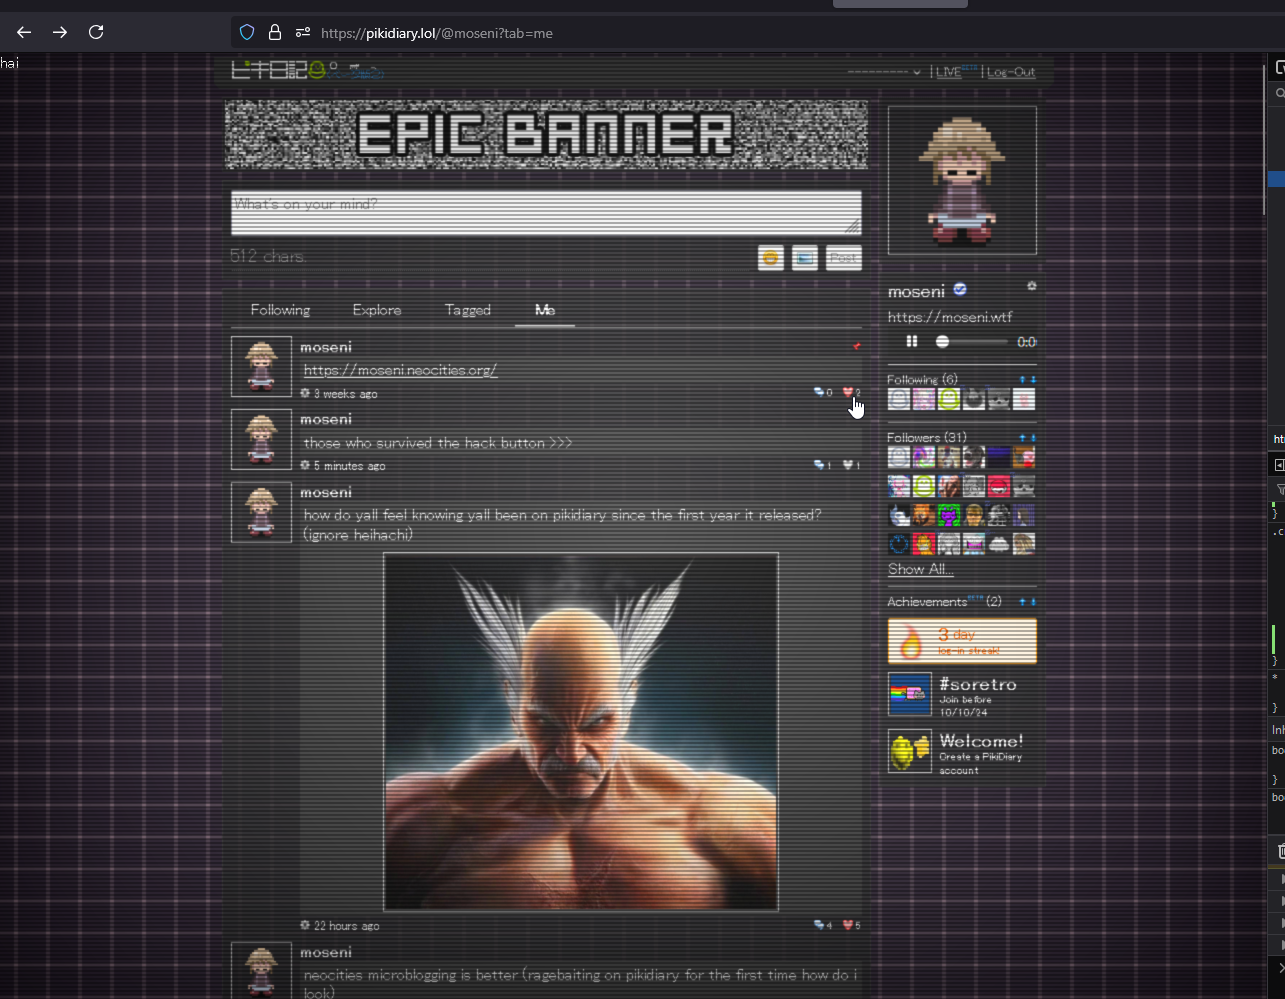This screenshot has width=1285, height=999.
Task: Click the 'What's on your mind?' text box
Action: coord(546,213)
